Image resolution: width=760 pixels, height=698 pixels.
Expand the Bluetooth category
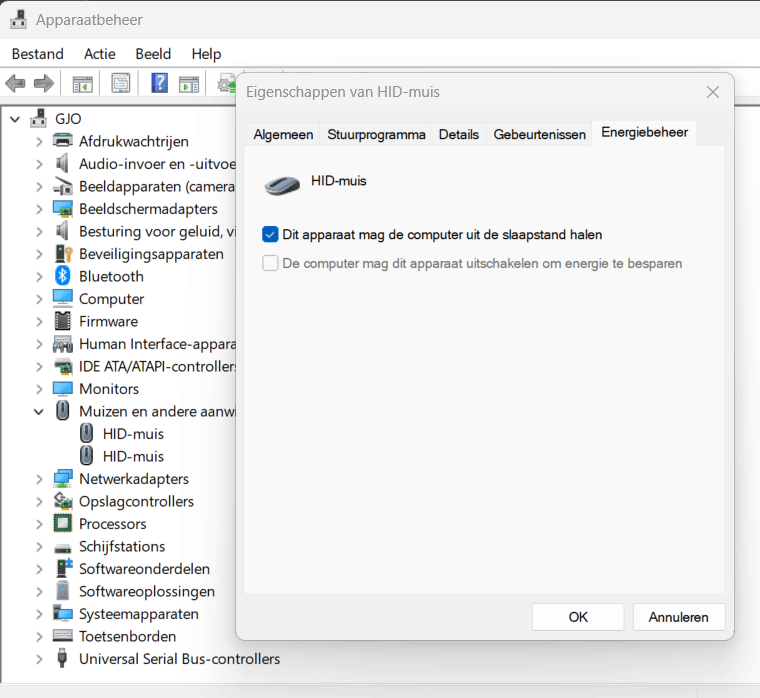pyautogui.click(x=39, y=276)
